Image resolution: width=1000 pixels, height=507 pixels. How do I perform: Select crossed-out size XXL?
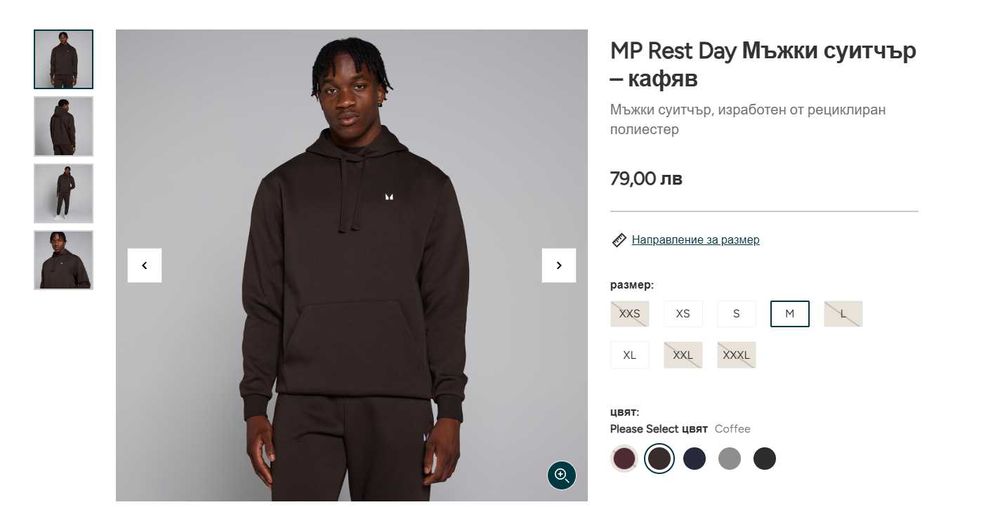pyautogui.click(x=683, y=355)
